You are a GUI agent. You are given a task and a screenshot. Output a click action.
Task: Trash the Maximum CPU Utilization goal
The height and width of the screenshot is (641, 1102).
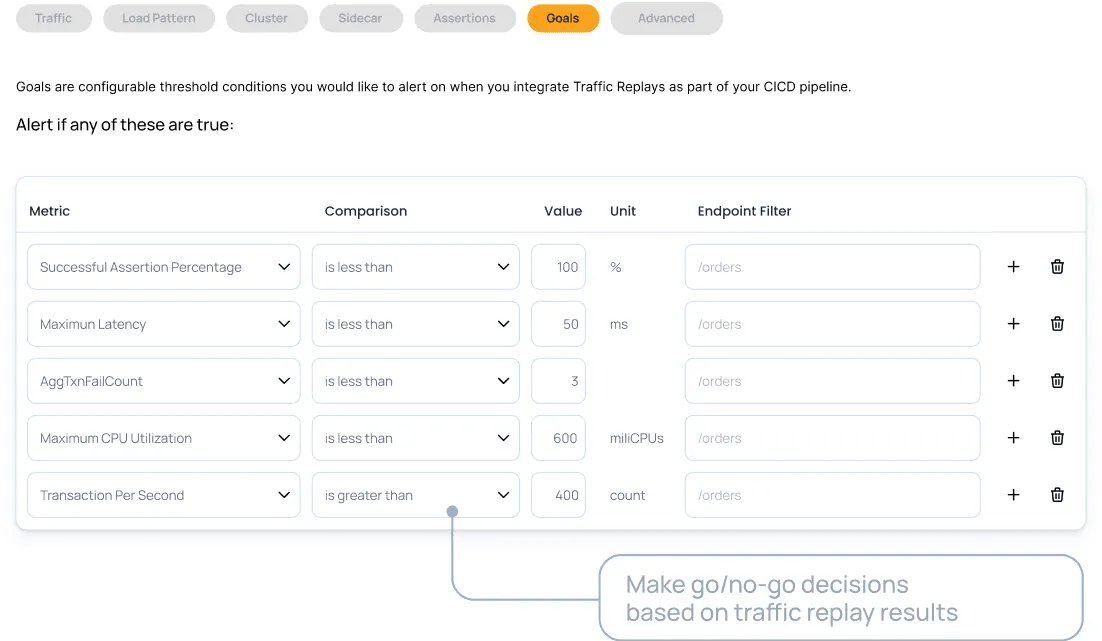coord(1057,438)
